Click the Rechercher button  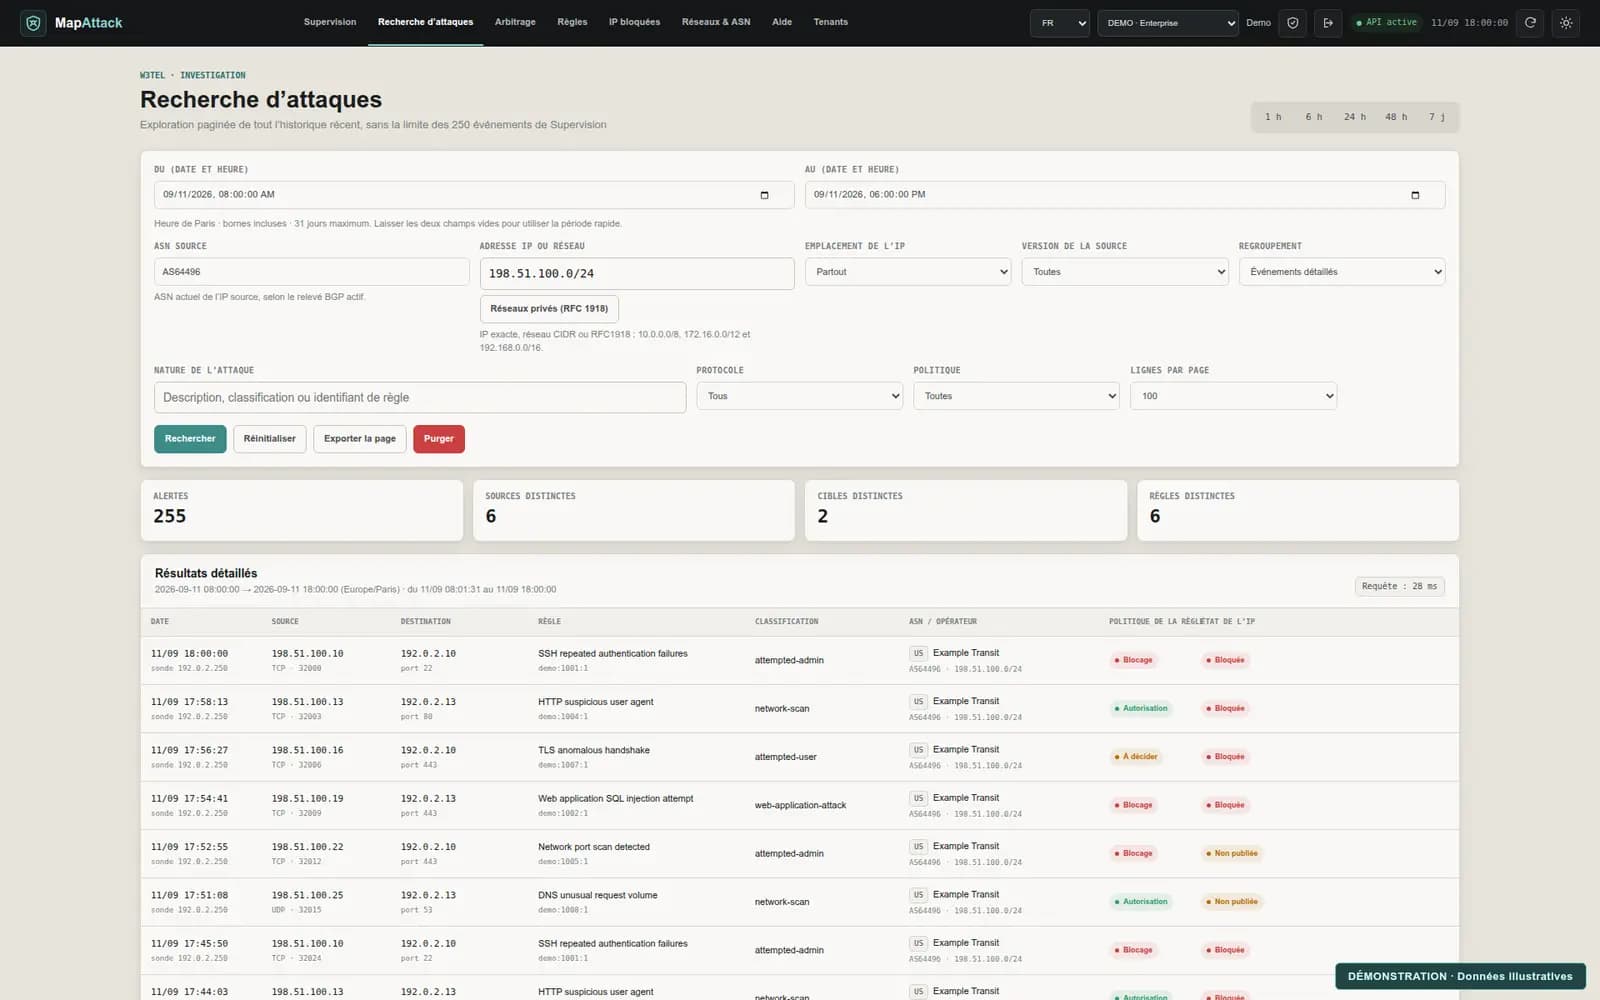click(190, 439)
